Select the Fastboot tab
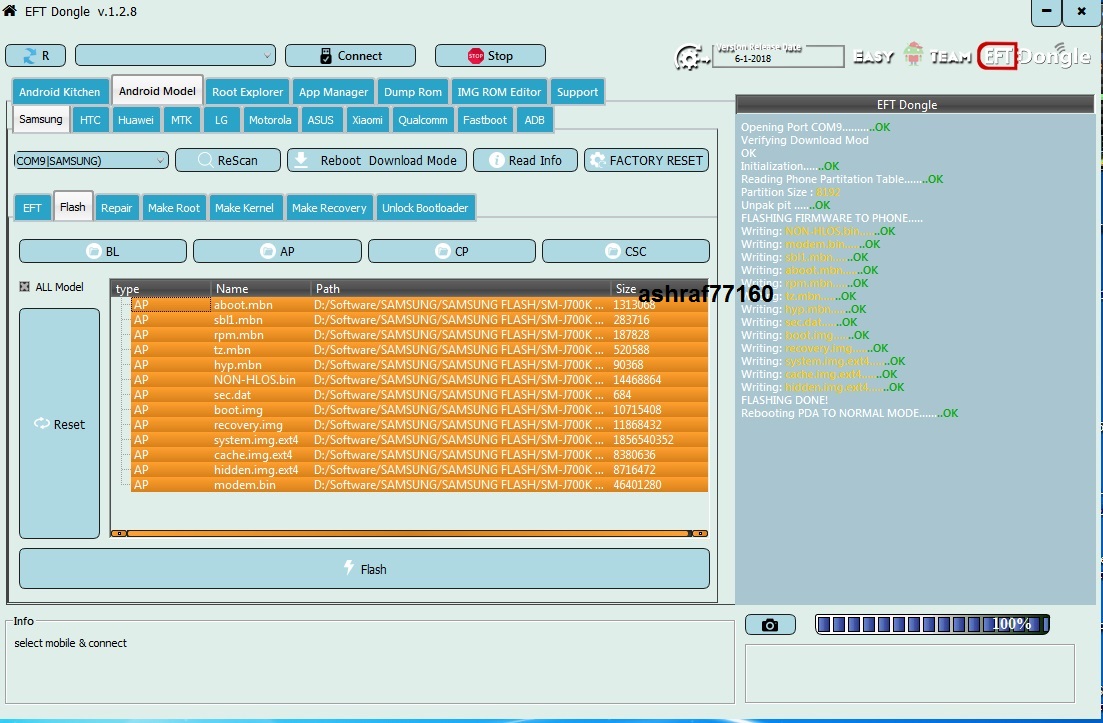The height and width of the screenshot is (723, 1103). pyautogui.click(x=485, y=120)
